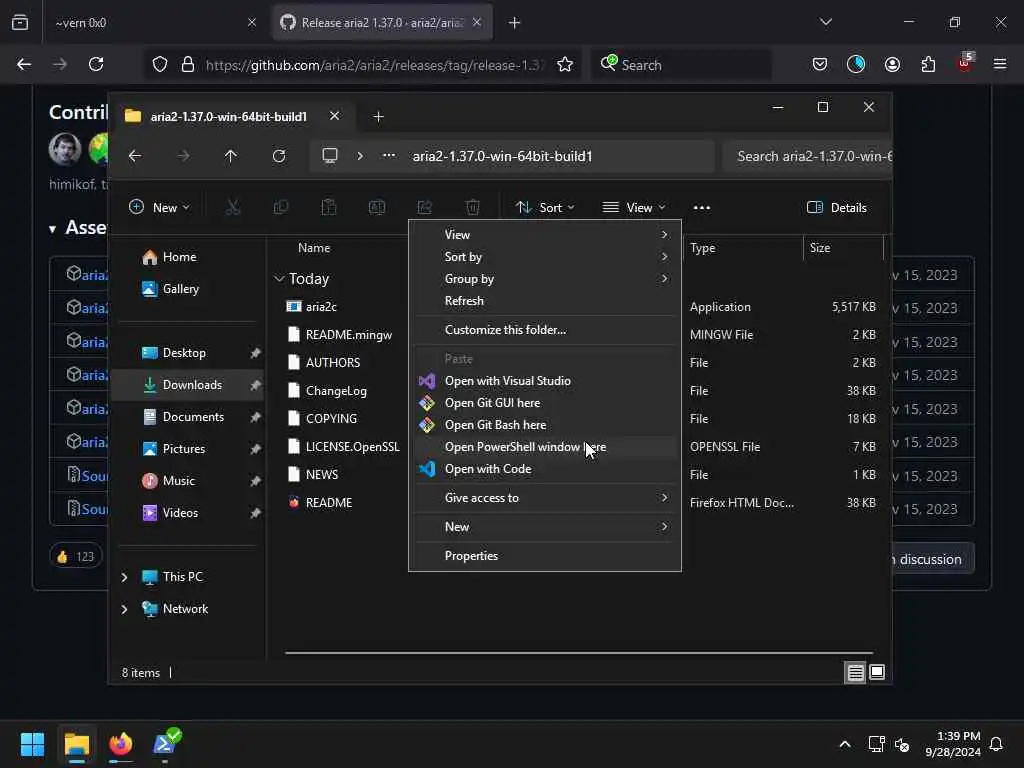Screen dimensions: 1024x768
Task: Refresh the Explorer folder view
Action: coord(279,156)
